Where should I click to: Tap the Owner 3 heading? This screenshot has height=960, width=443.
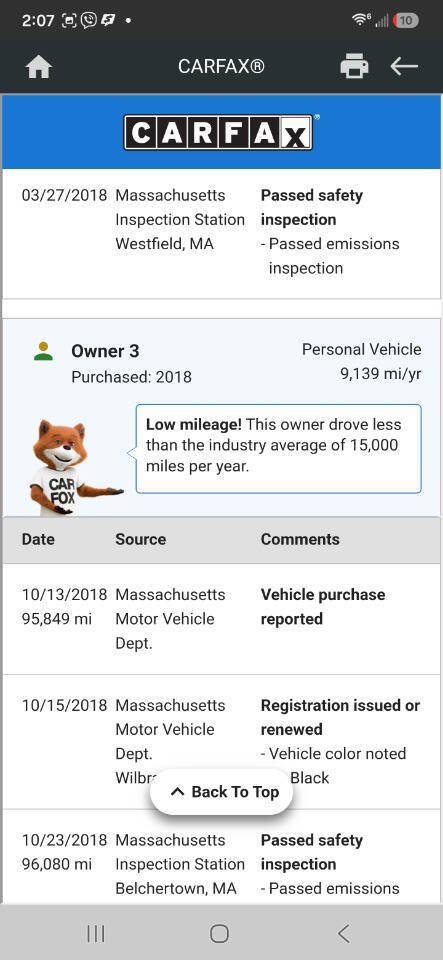[105, 351]
